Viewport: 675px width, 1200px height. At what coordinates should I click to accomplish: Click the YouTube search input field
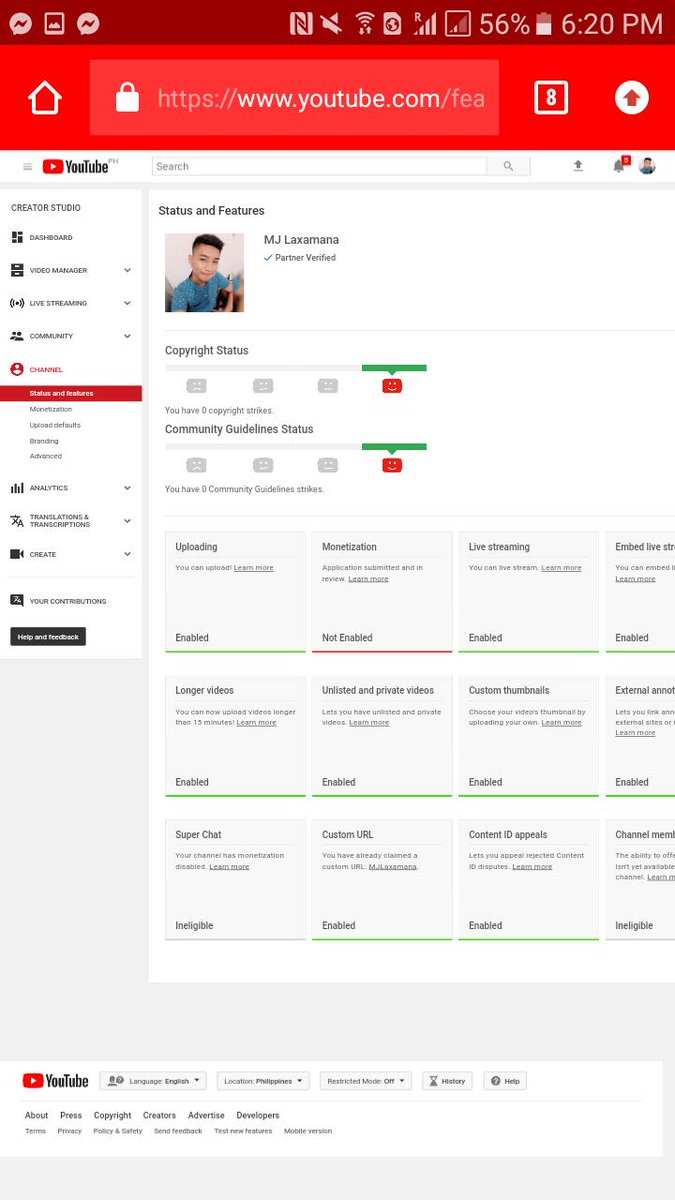[x=319, y=167]
